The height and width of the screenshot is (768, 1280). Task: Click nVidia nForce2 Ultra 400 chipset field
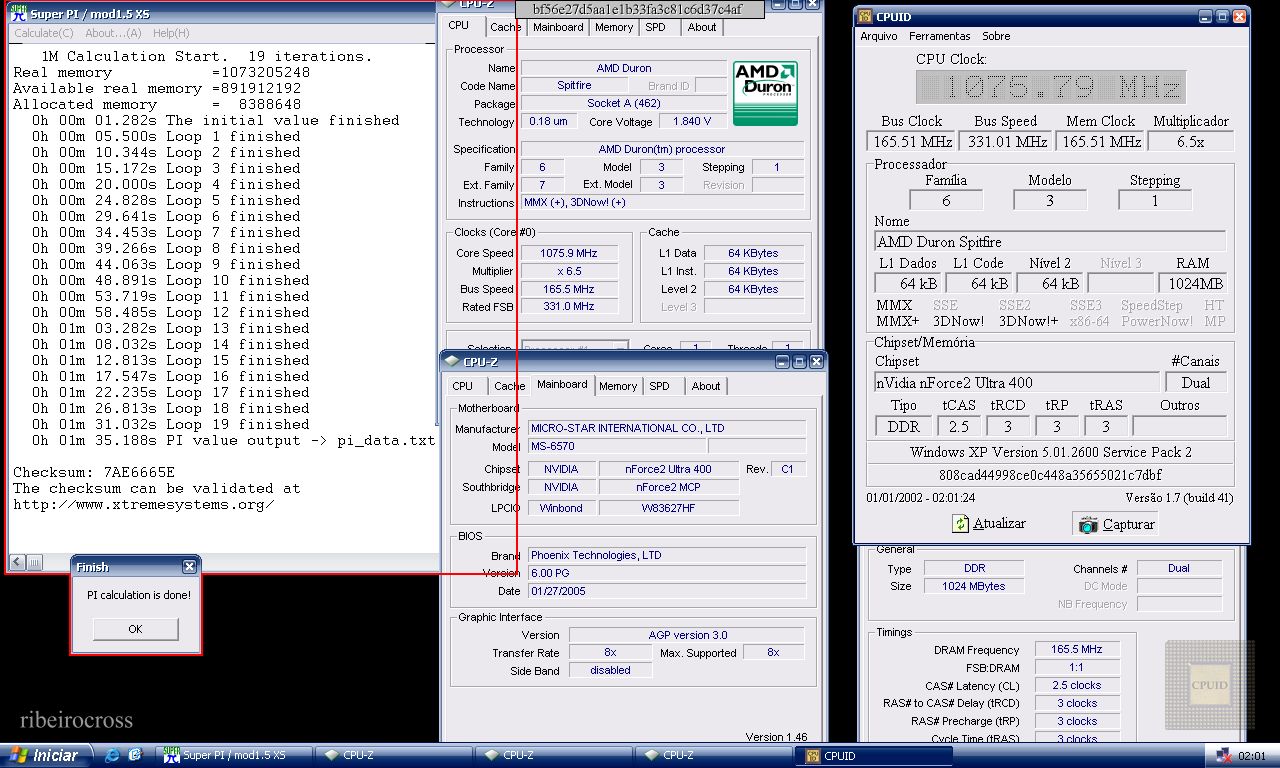click(x=1016, y=382)
